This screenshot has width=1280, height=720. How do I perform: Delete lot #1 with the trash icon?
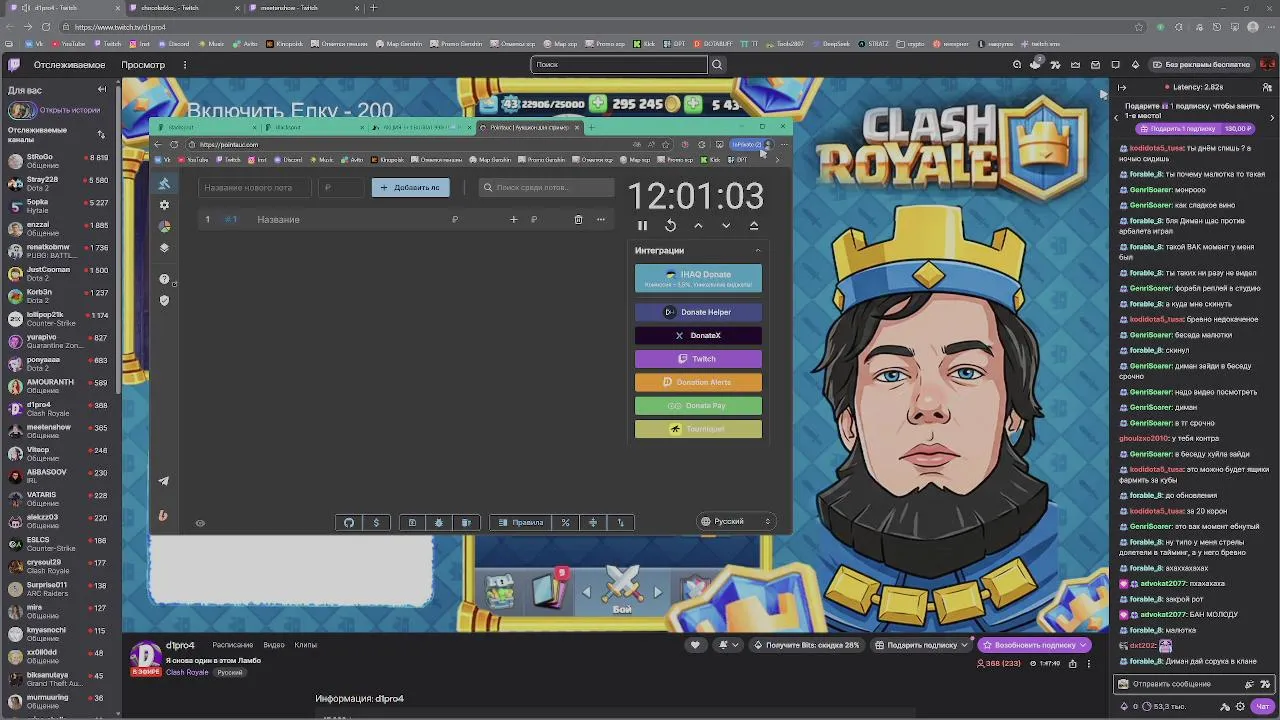point(578,220)
